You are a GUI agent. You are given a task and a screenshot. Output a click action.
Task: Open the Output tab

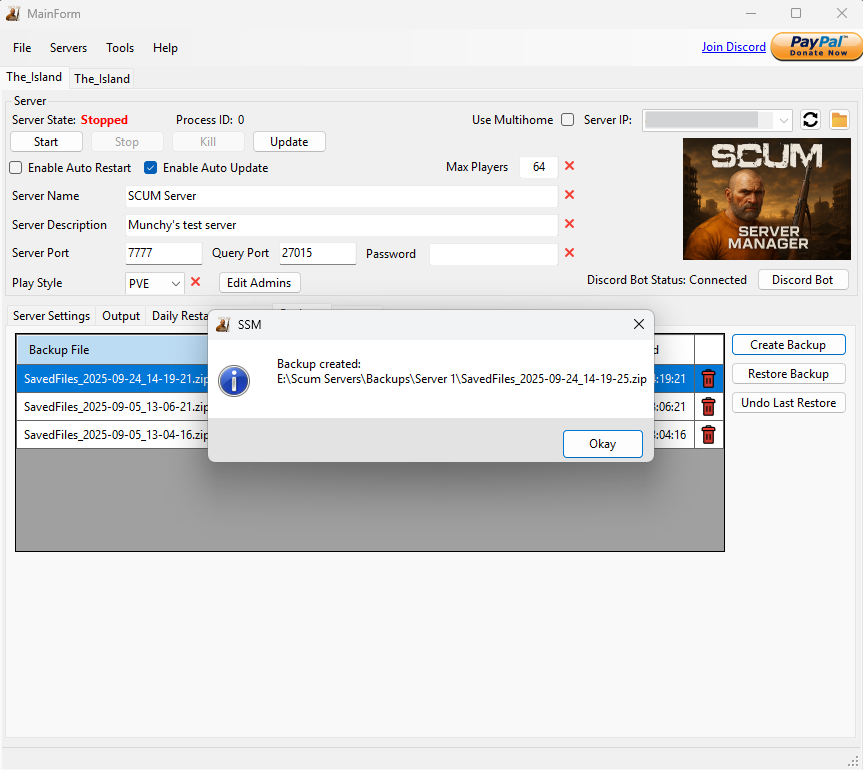[x=121, y=316]
